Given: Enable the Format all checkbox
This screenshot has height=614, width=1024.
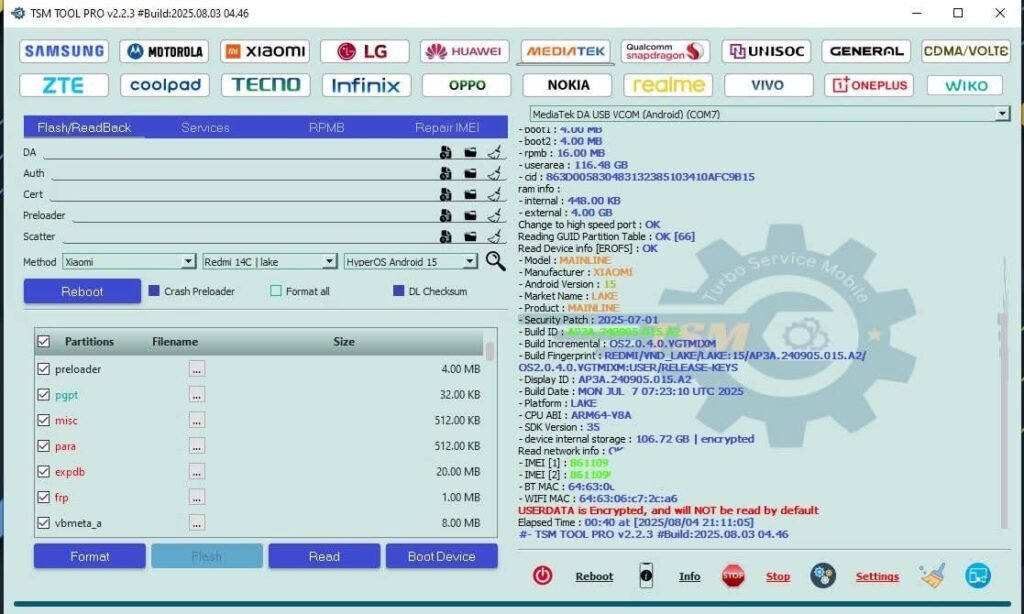Looking at the screenshot, I should pos(276,291).
